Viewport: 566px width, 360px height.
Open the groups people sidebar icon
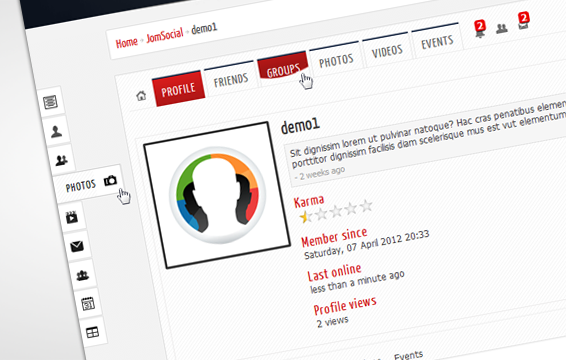point(83,275)
